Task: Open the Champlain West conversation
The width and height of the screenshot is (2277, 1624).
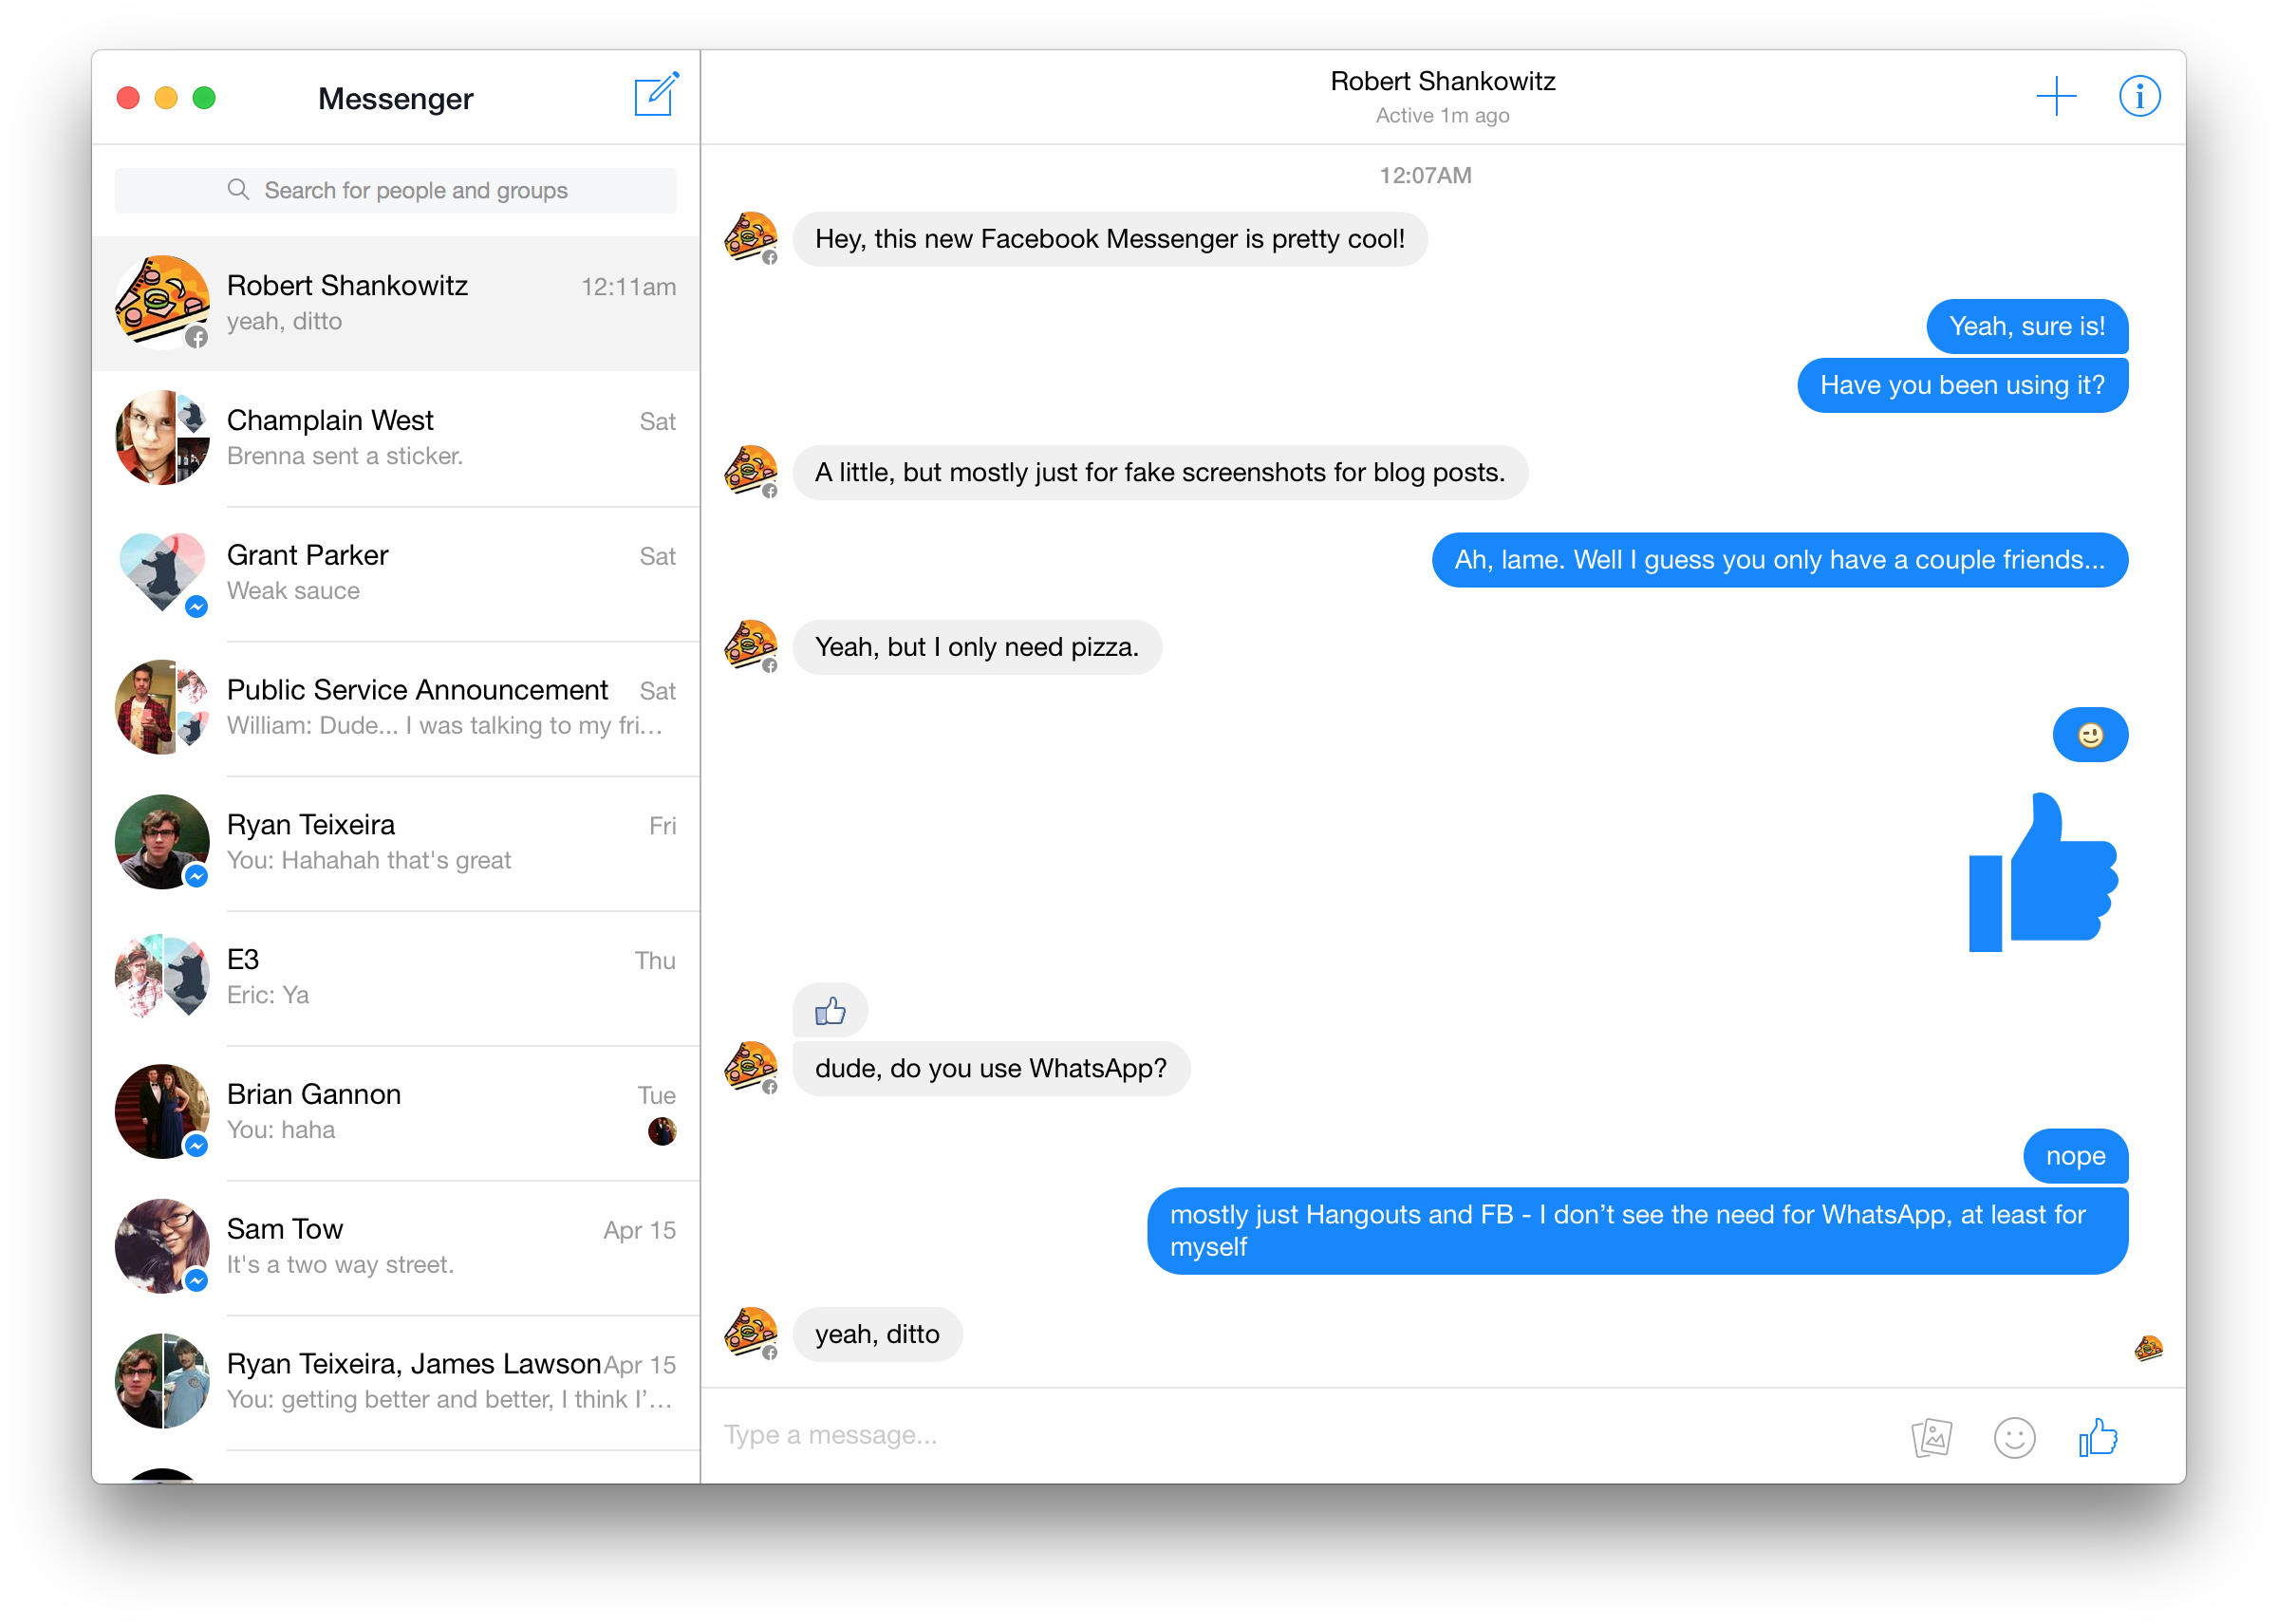Action: [396, 438]
